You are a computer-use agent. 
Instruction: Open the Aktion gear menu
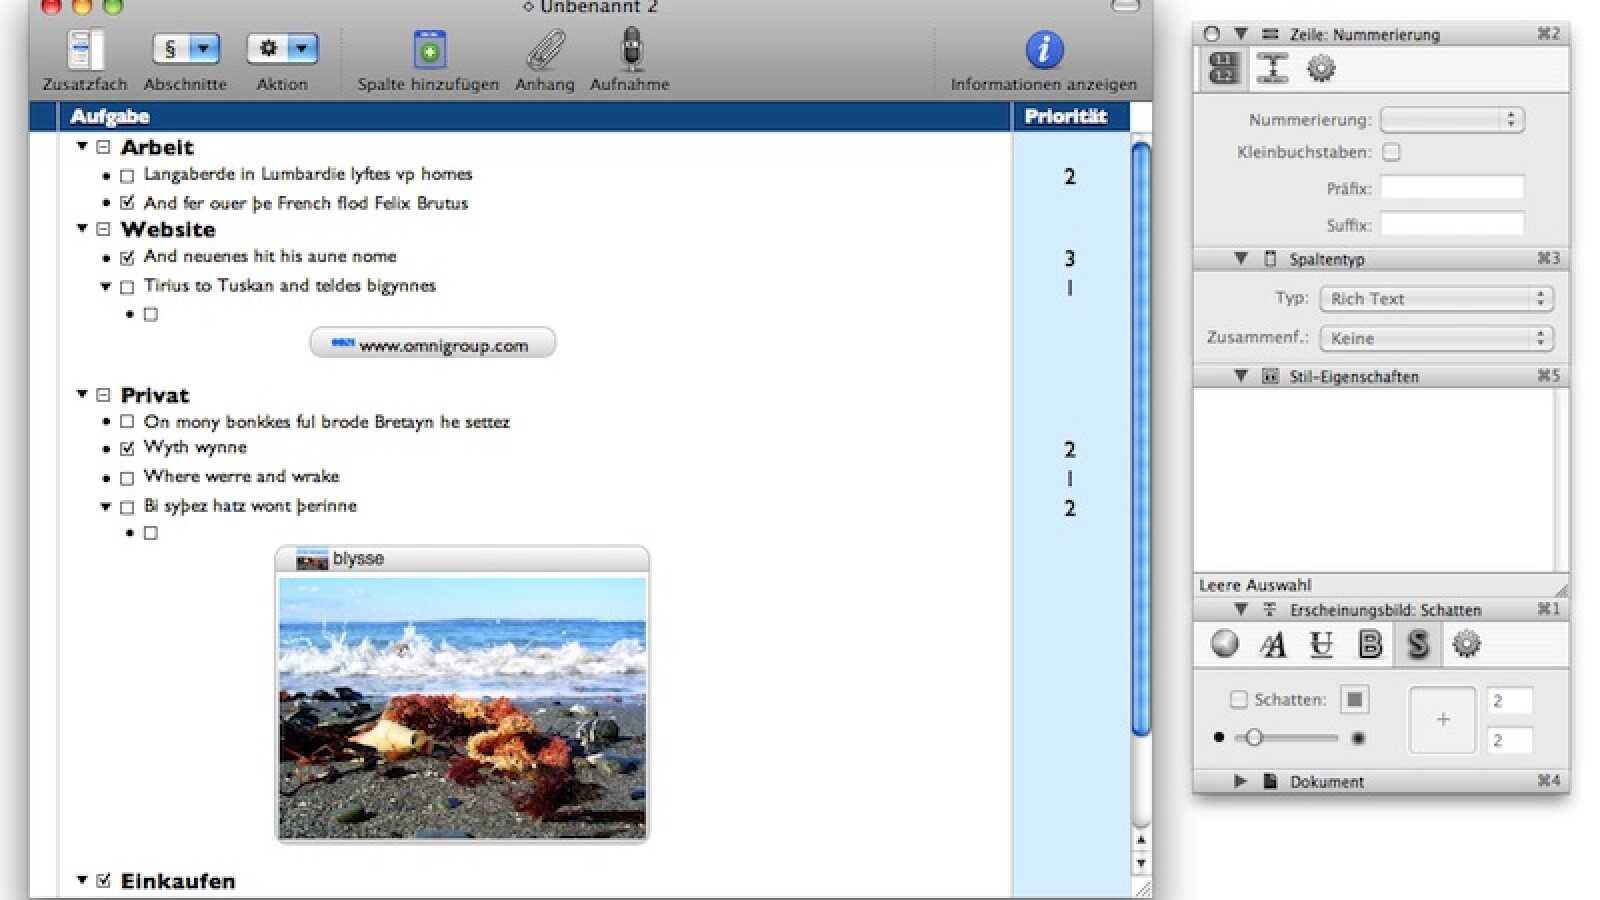pyautogui.click(x=282, y=49)
